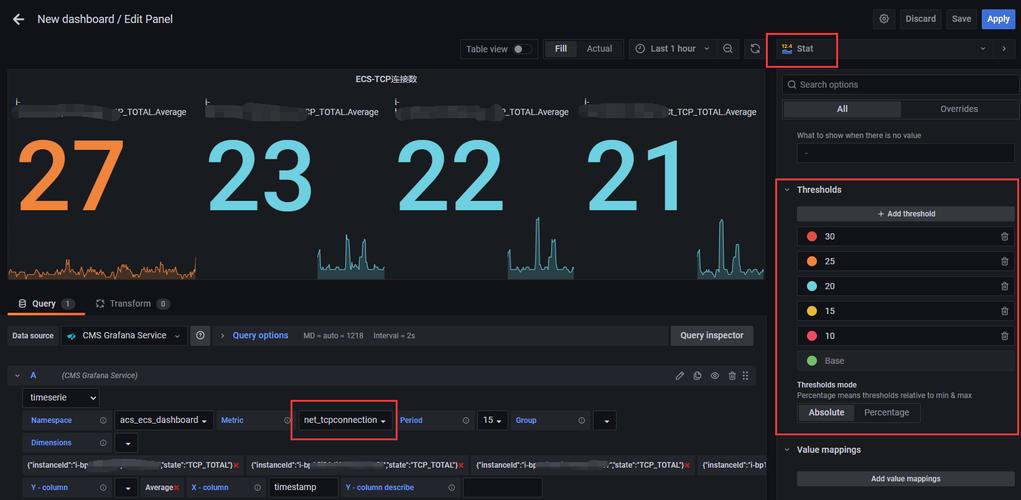Open Period 15 dropdown
The width and height of the screenshot is (1021, 500).
tap(492, 421)
